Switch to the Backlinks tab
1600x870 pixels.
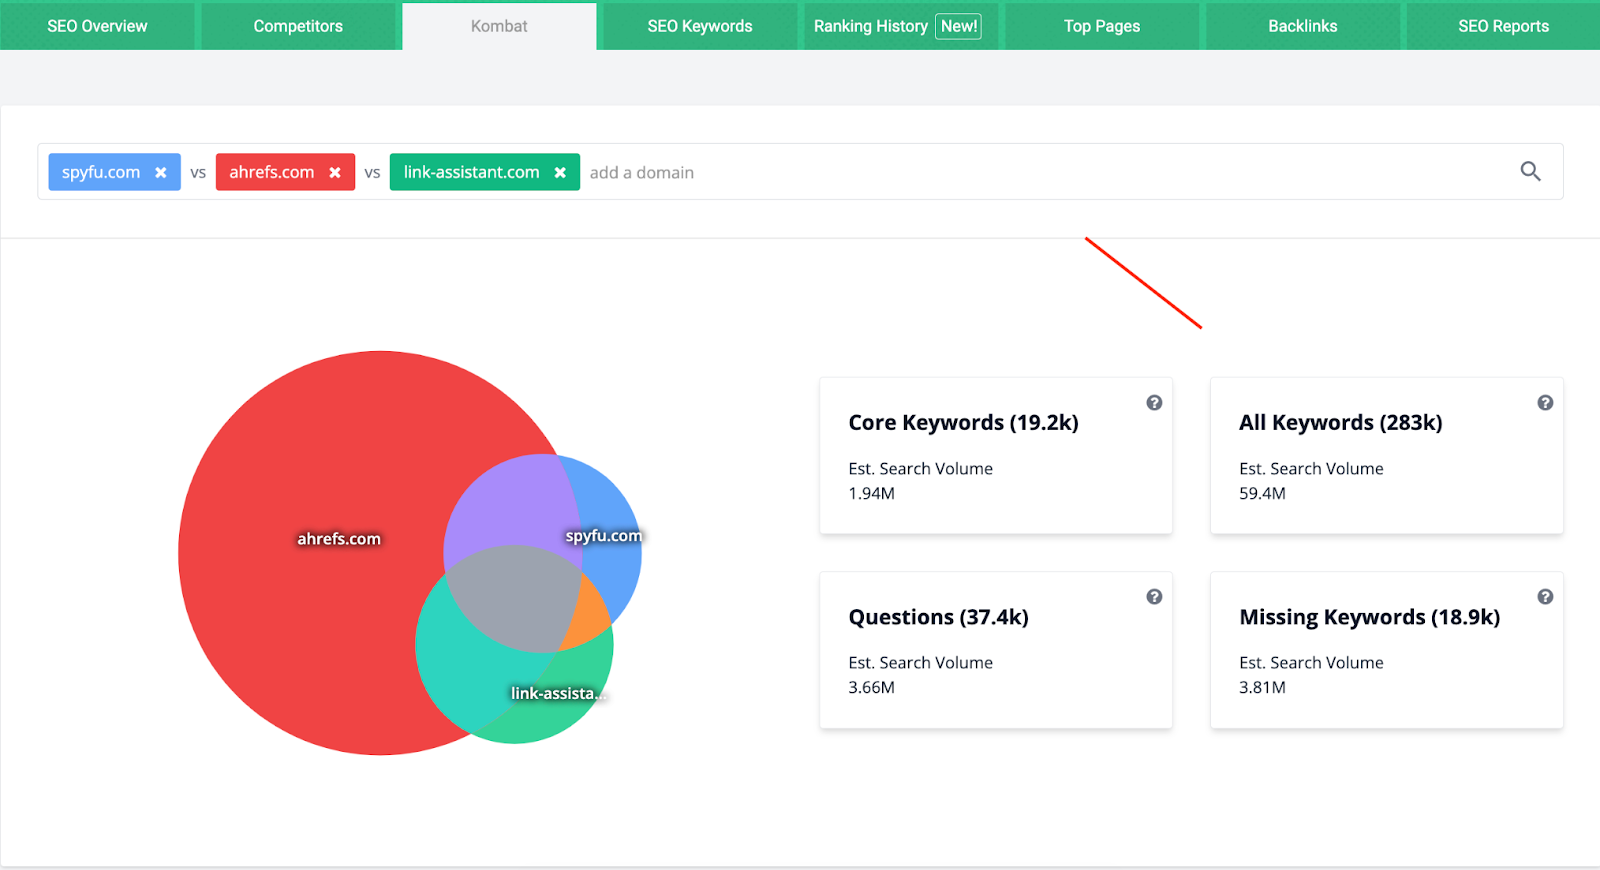tap(1303, 26)
